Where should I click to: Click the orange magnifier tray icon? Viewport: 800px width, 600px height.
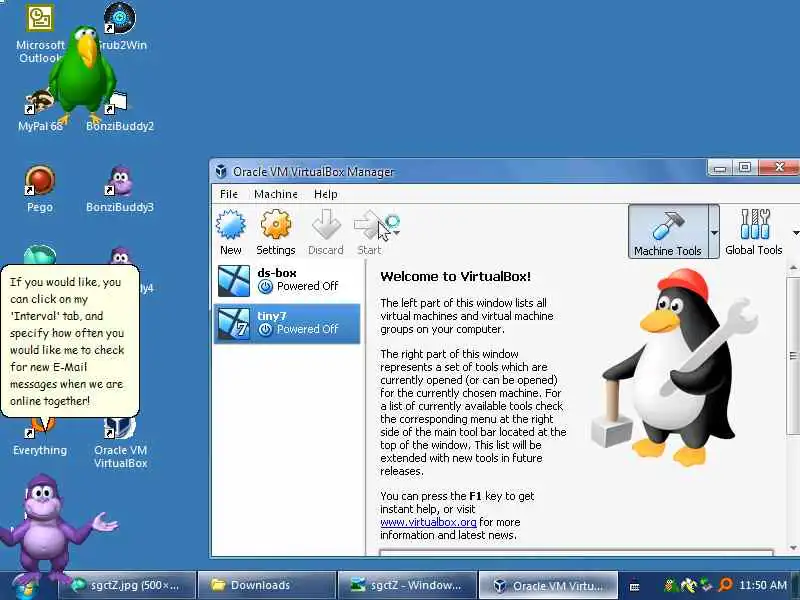coord(724,585)
